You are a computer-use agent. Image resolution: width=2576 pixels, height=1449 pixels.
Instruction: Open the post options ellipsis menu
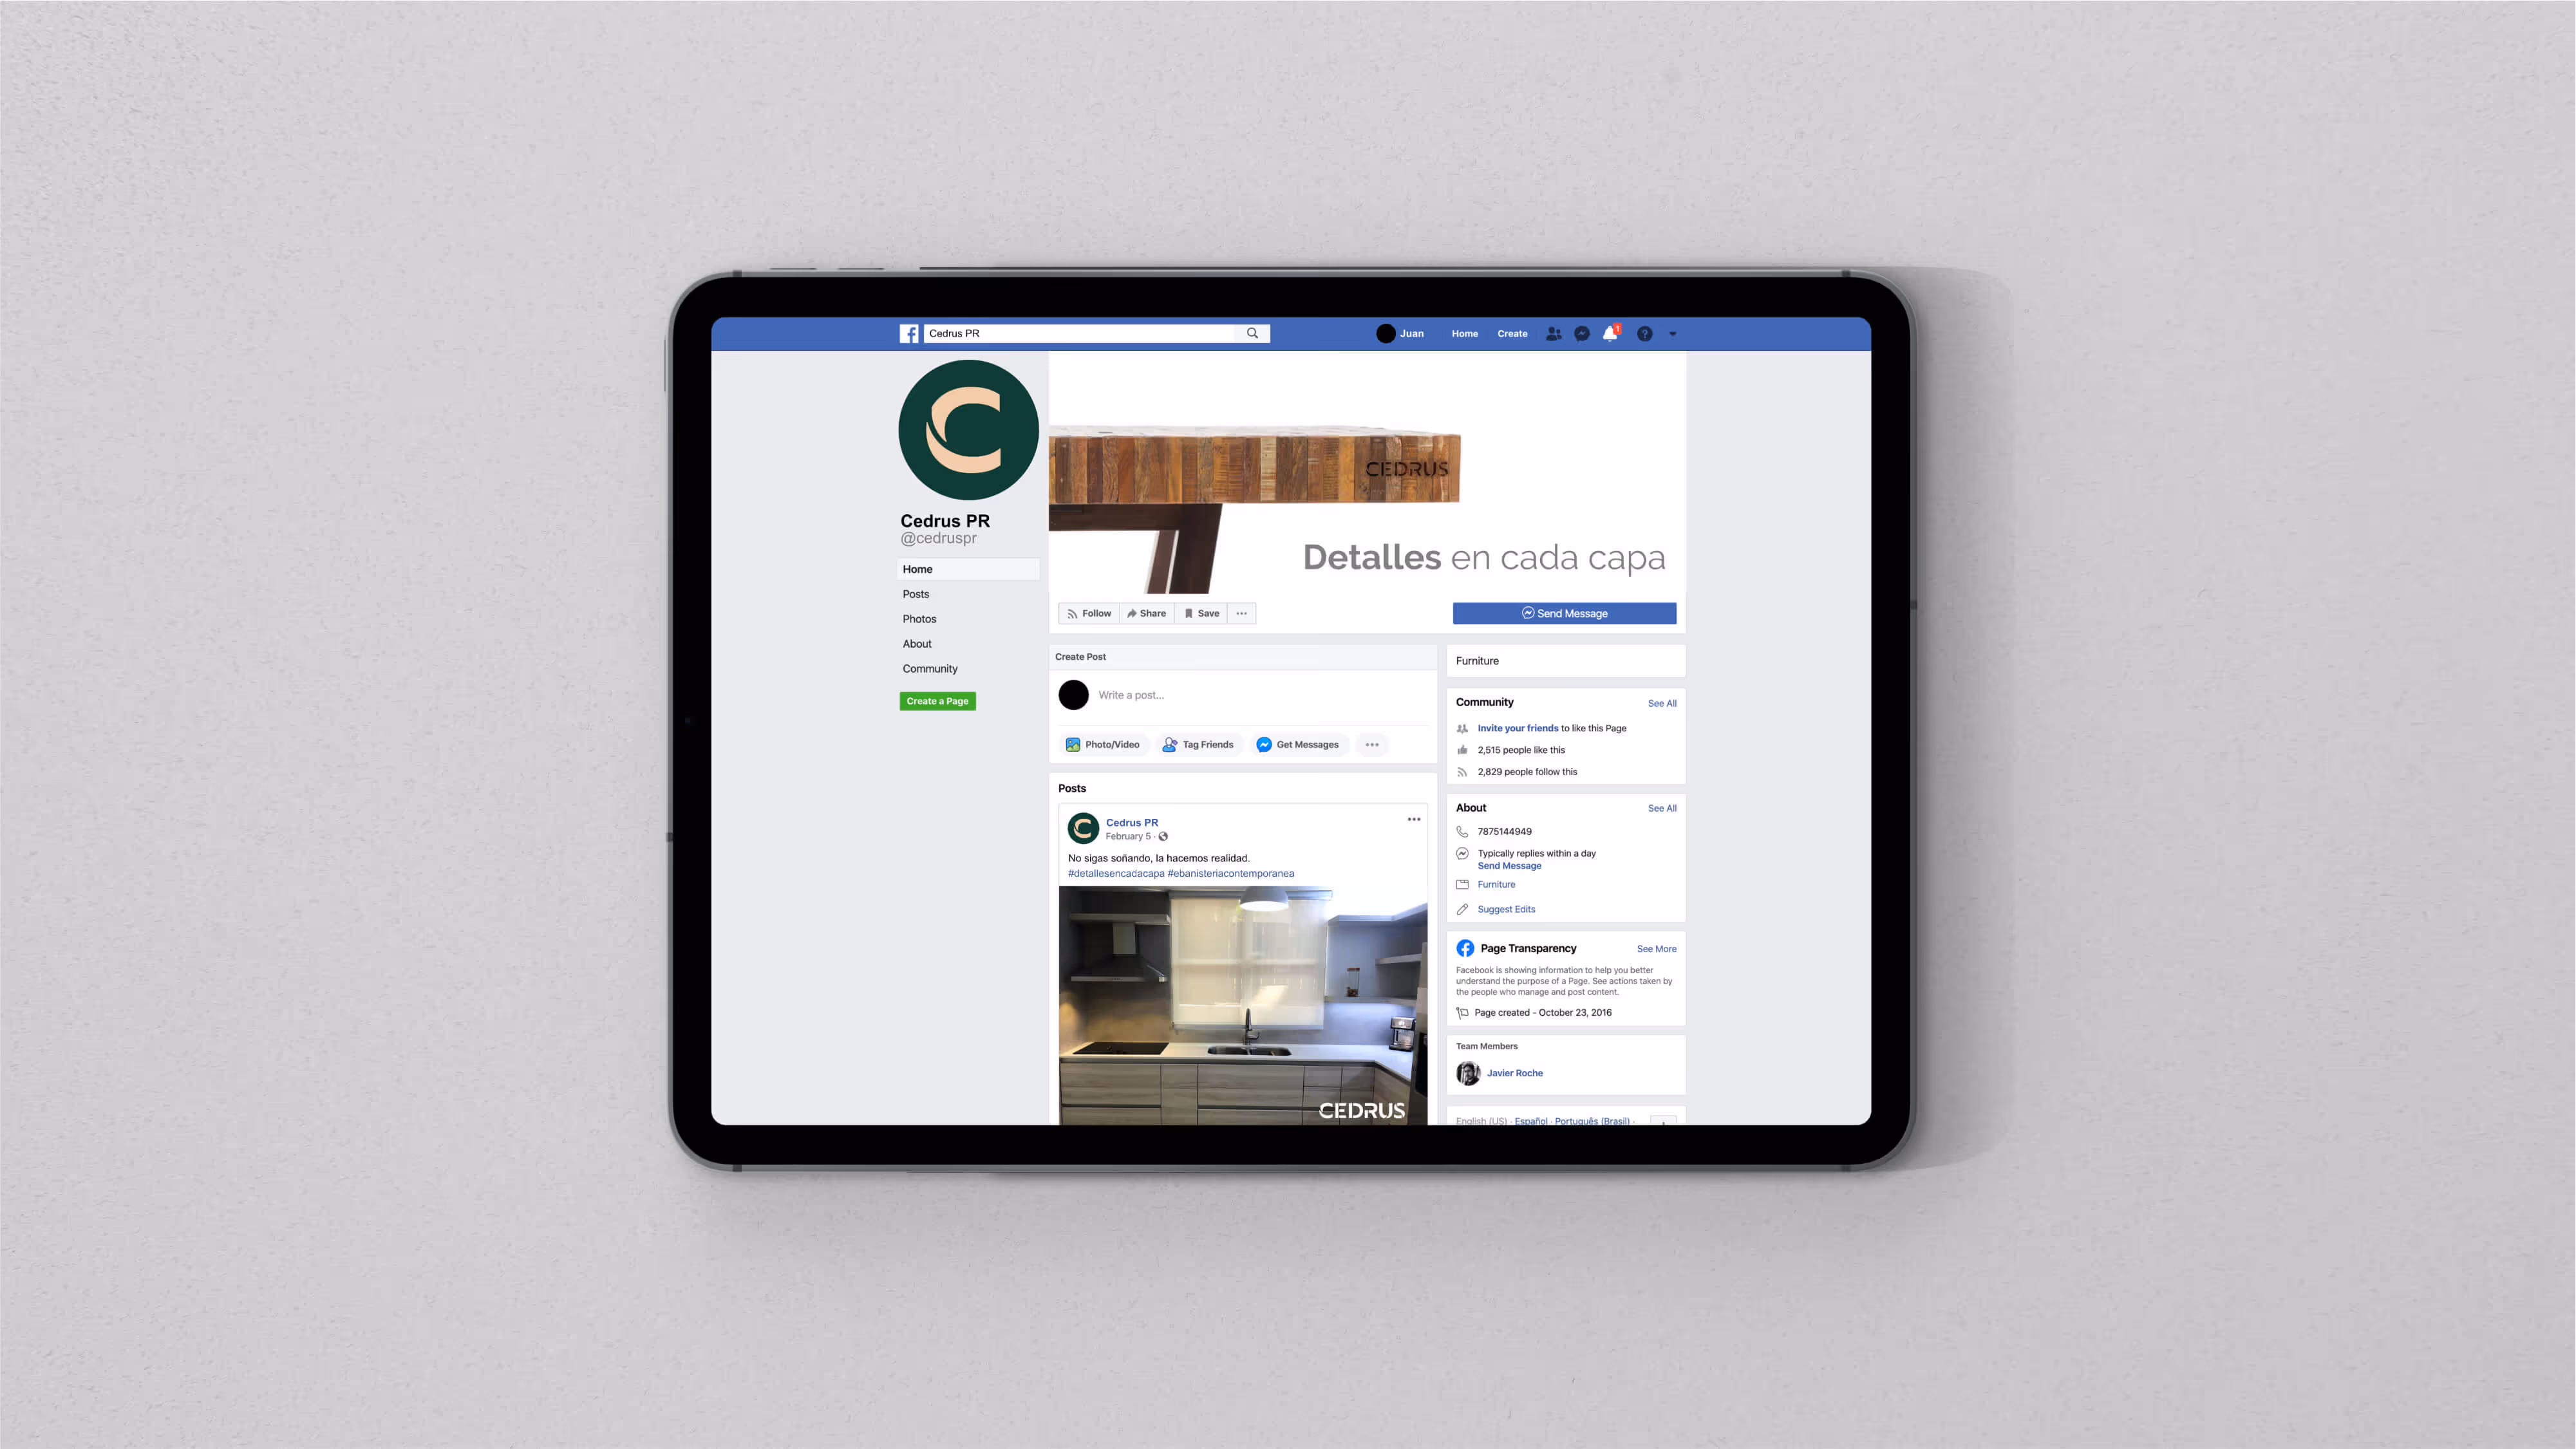1413,820
